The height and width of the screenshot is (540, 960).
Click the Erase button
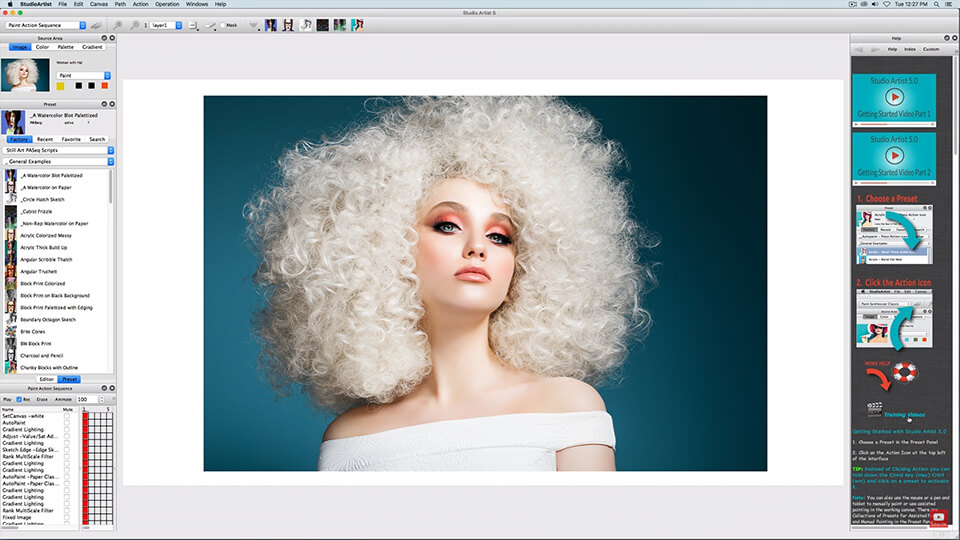(42, 399)
